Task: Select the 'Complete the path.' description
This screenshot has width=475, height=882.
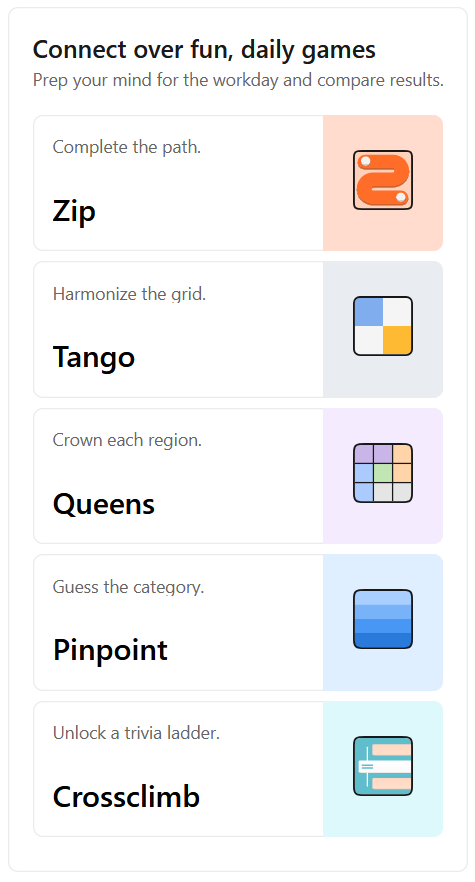Action: pos(127,147)
